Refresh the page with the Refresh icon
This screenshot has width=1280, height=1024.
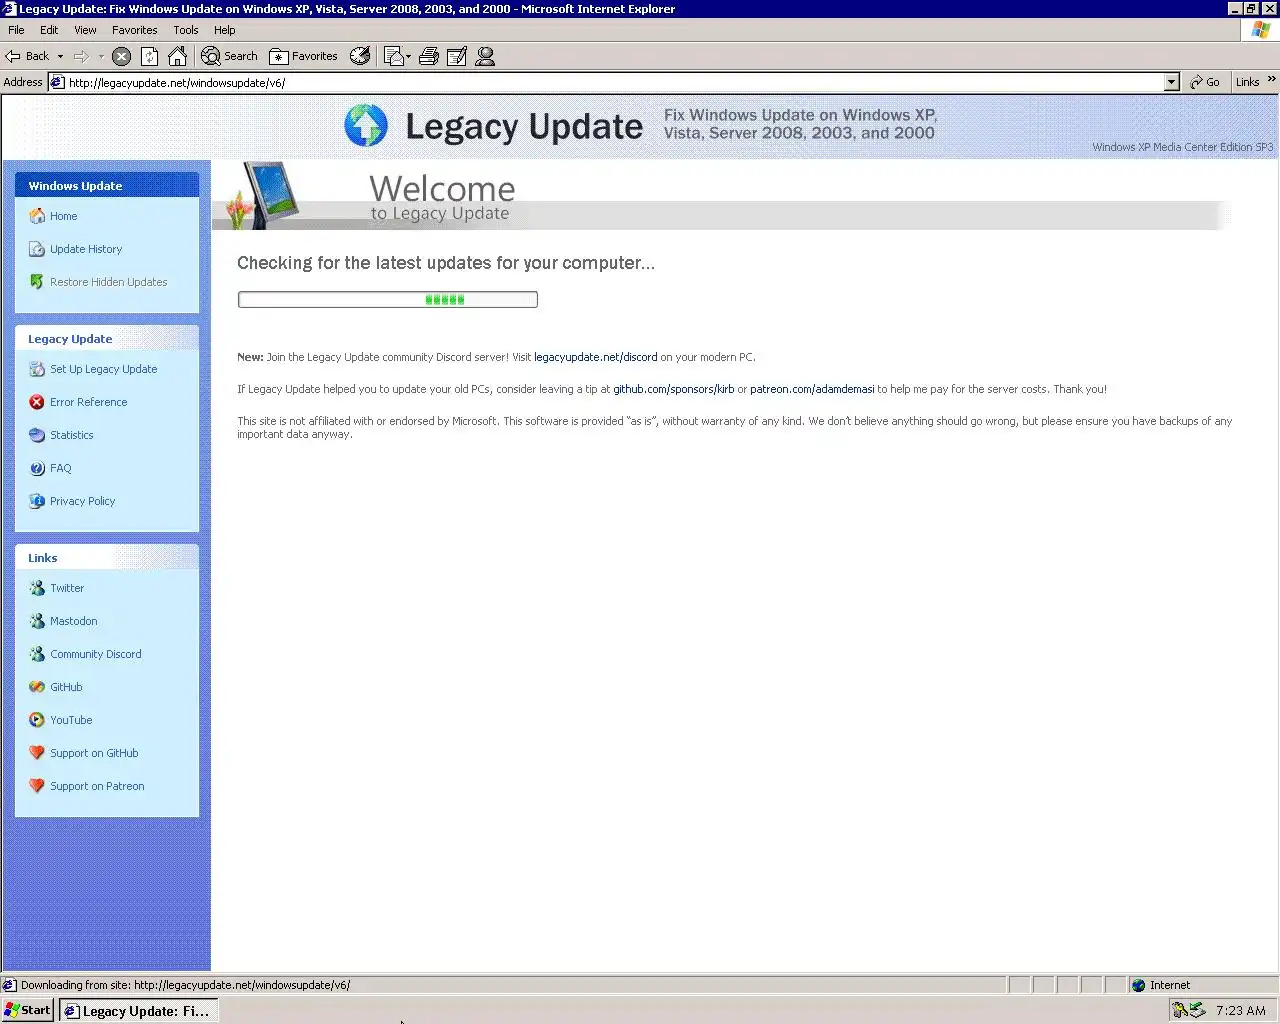pos(149,57)
